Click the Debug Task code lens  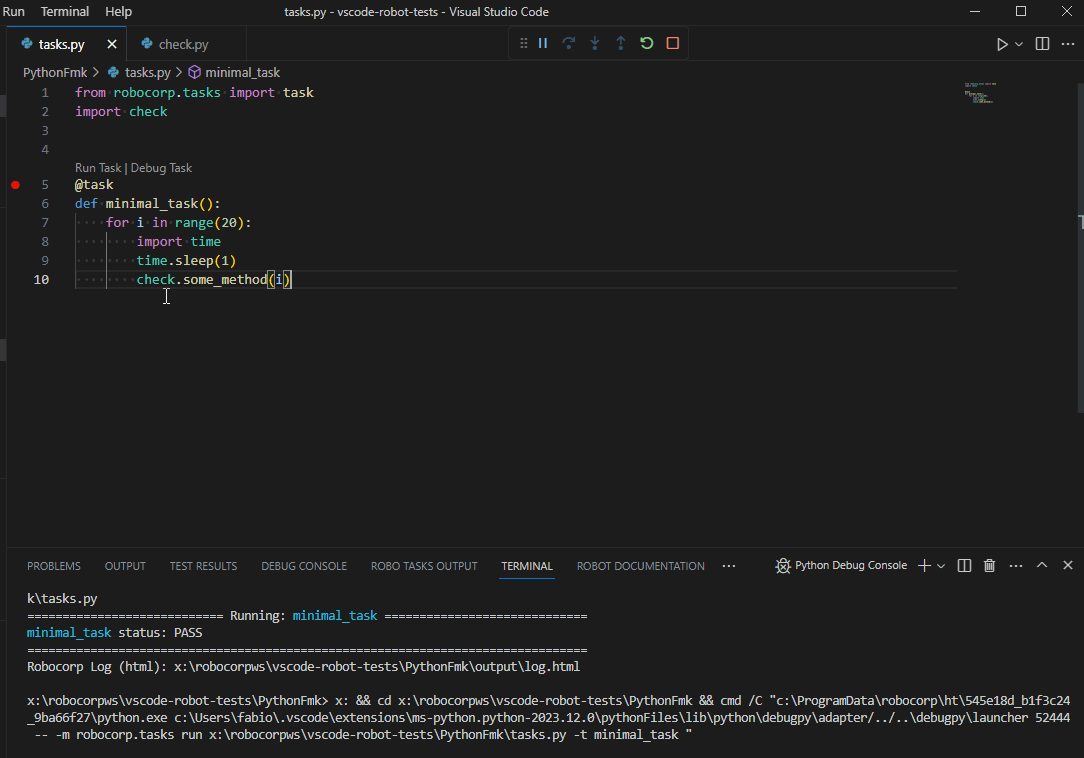coord(161,168)
